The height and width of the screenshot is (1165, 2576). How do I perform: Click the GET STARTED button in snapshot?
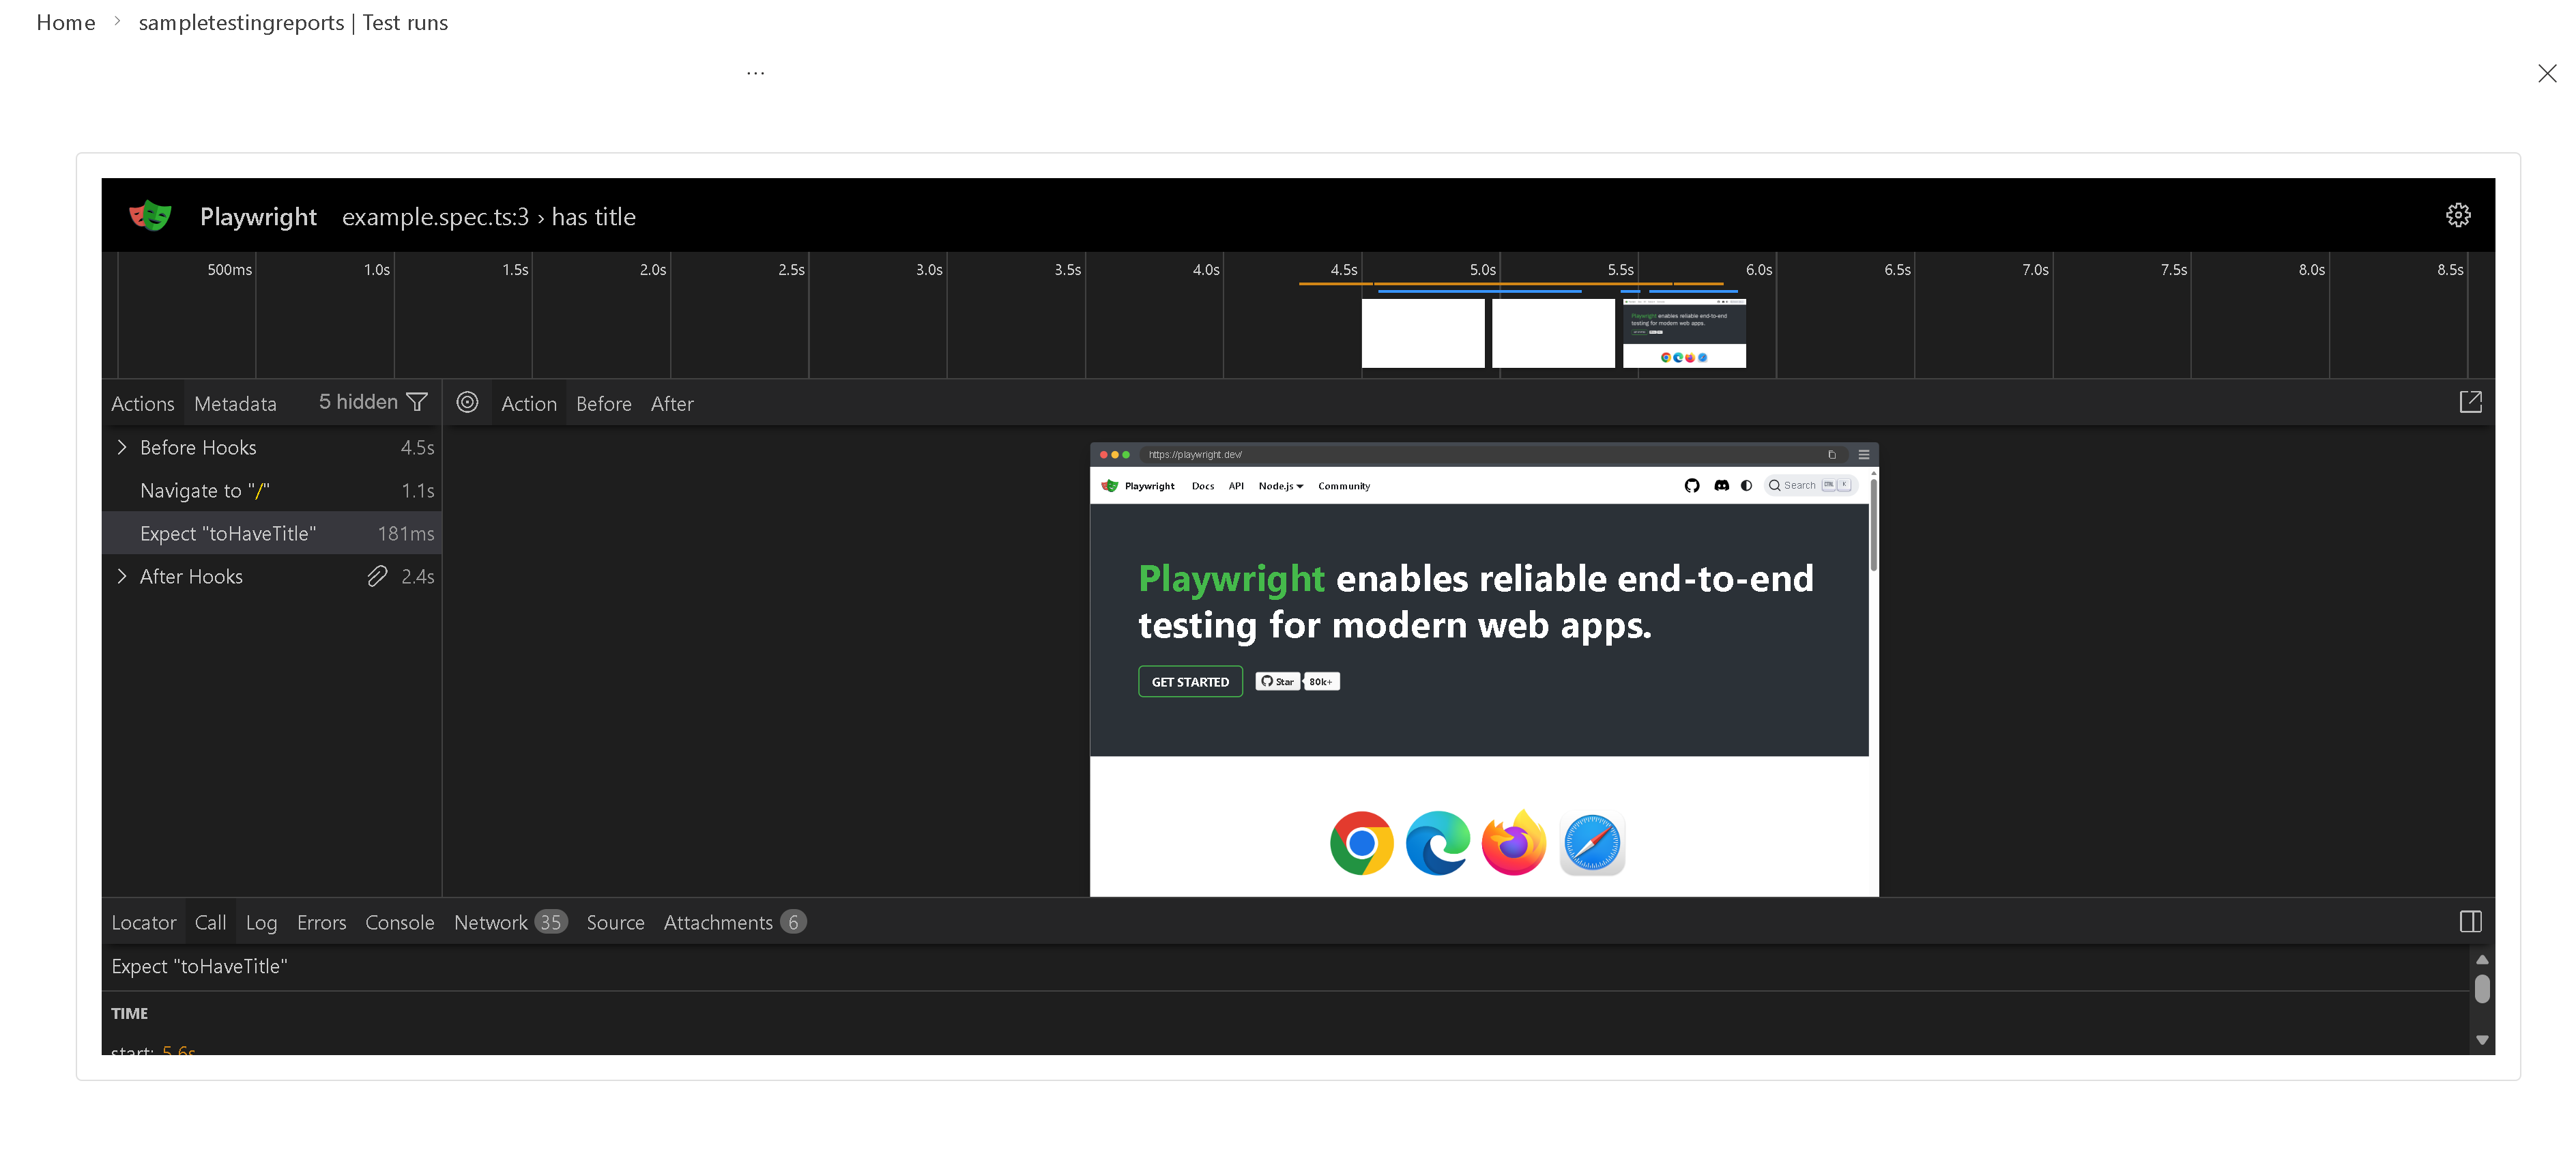pyautogui.click(x=1190, y=681)
